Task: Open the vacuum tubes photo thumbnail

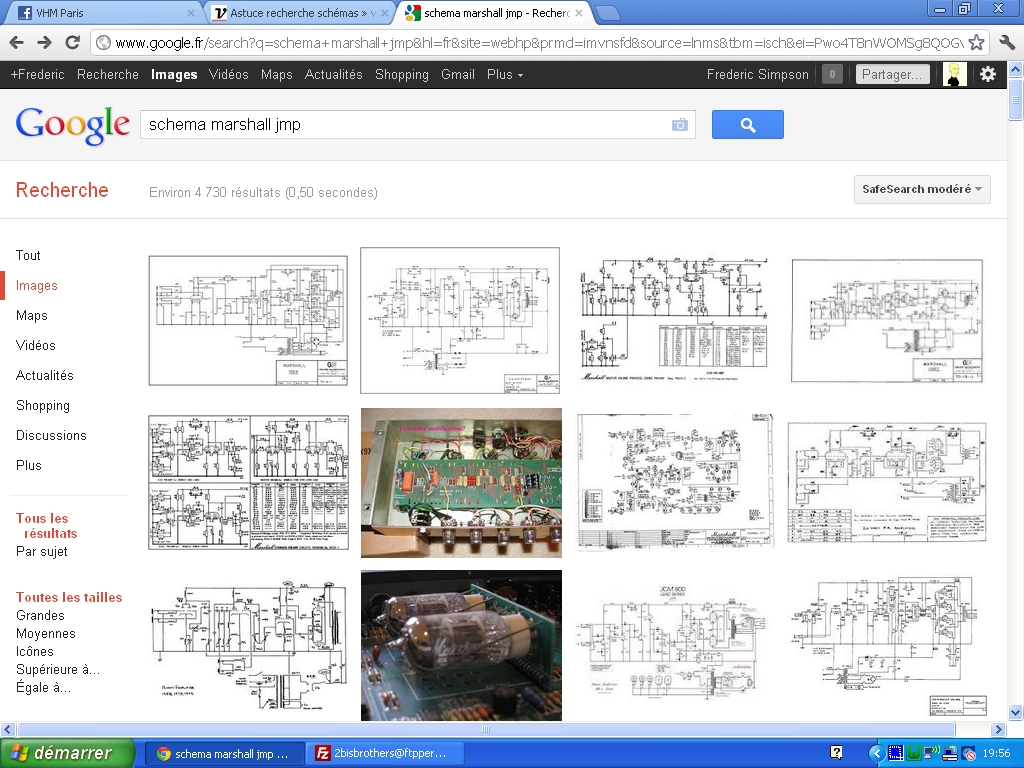Action: [461, 645]
